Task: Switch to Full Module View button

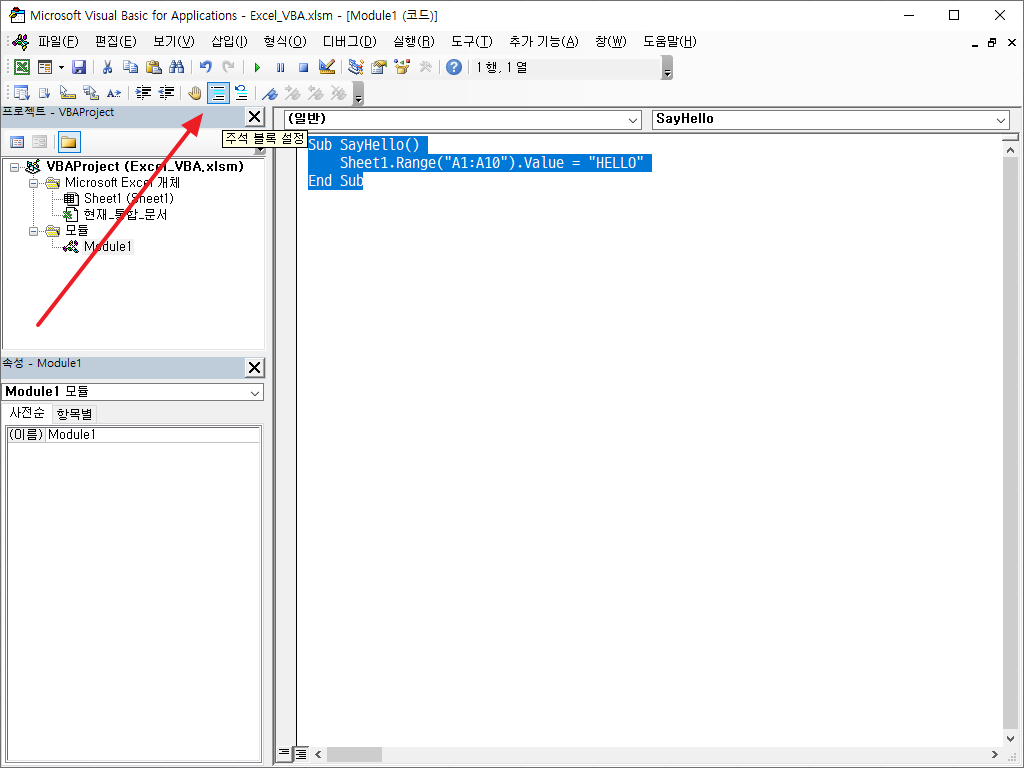Action: (300, 754)
